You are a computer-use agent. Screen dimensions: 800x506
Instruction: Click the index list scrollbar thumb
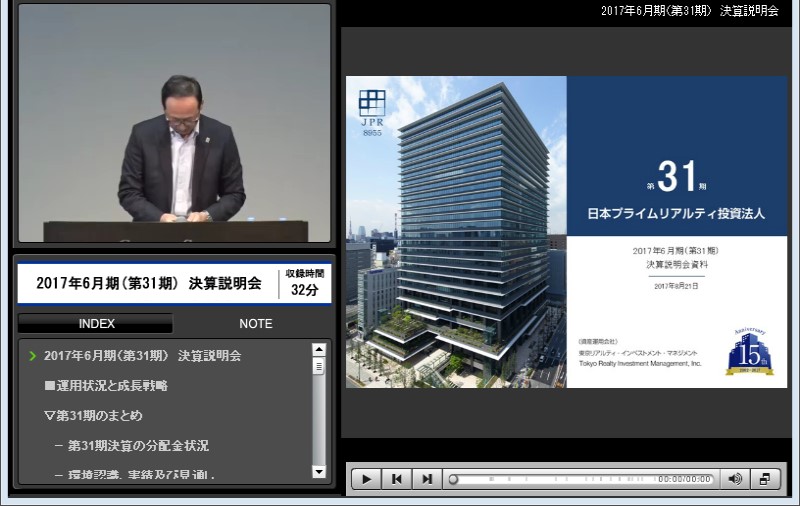pos(319,367)
